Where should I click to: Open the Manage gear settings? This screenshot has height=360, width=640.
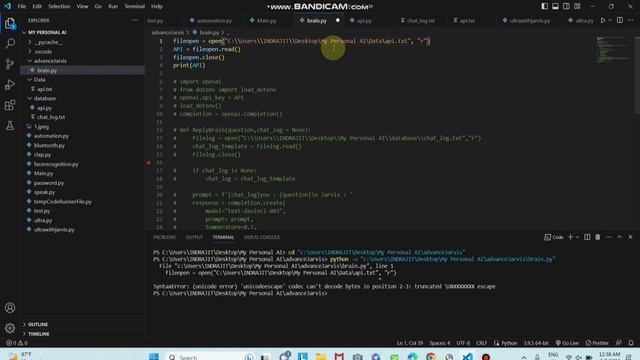(10, 328)
